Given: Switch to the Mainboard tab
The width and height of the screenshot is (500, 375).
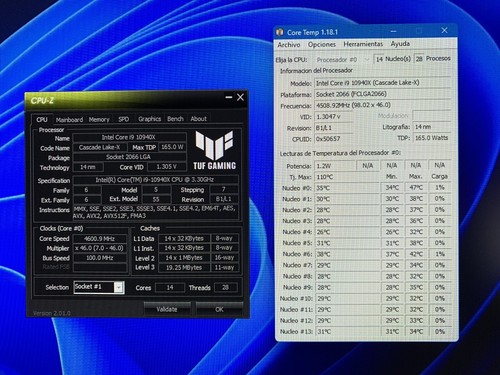Looking at the screenshot, I should point(69,120).
